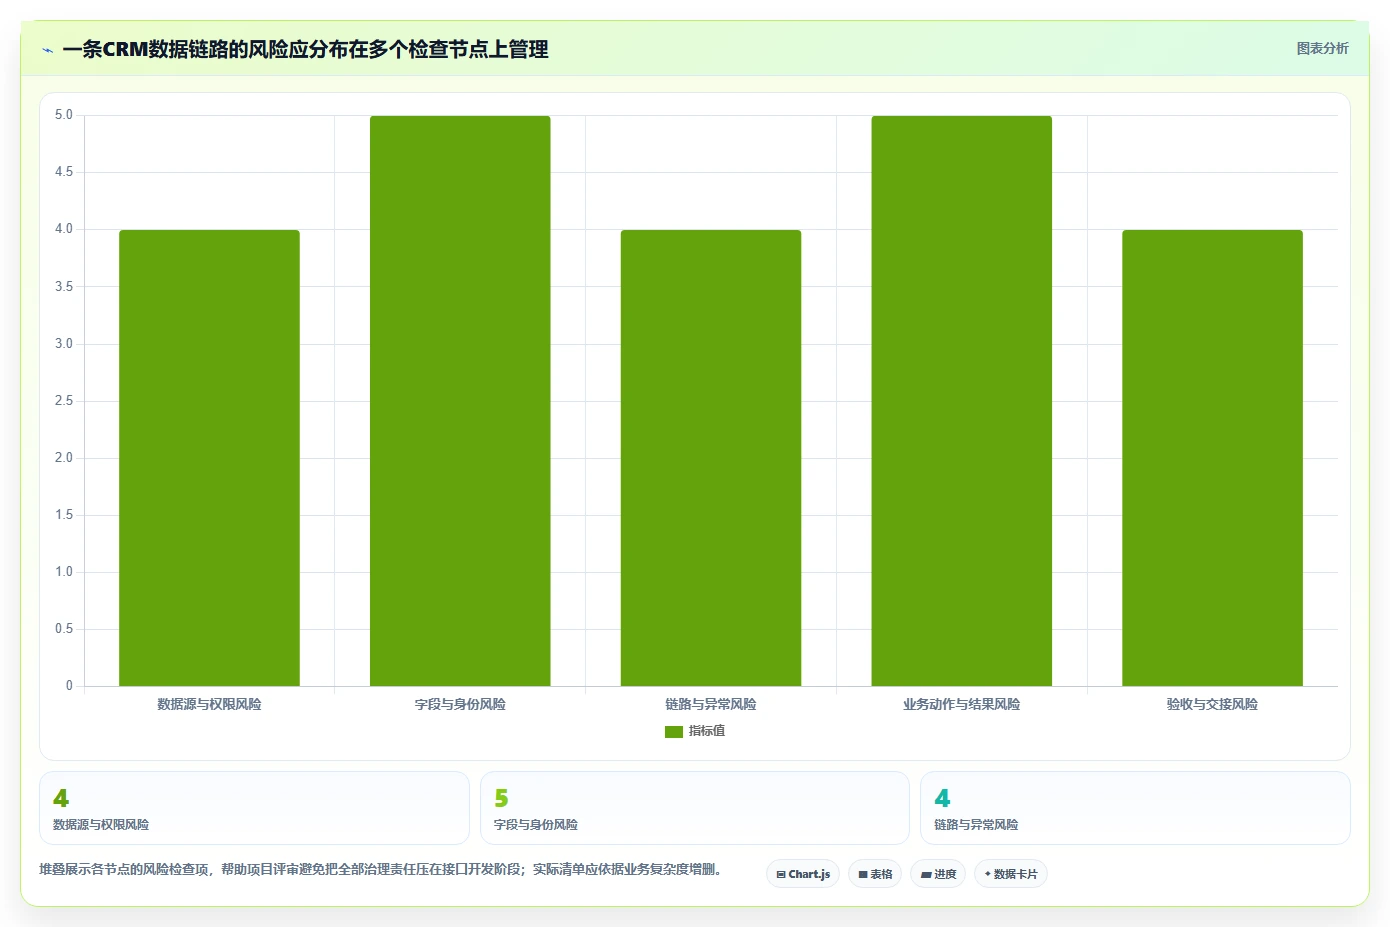Click the 链路与异常风险 x-axis label

pos(711,704)
